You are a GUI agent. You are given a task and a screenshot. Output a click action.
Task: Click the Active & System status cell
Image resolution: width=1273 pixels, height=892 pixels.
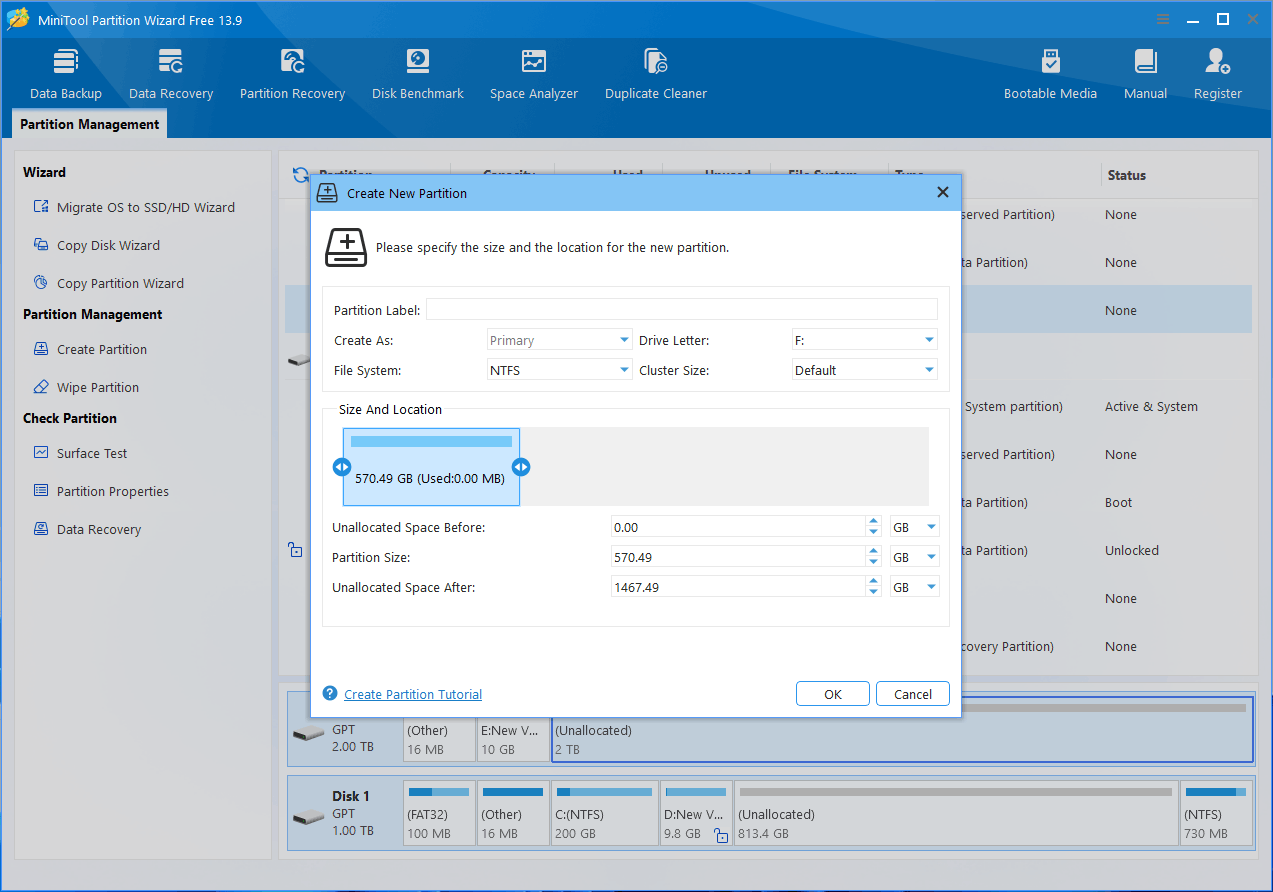(1151, 406)
